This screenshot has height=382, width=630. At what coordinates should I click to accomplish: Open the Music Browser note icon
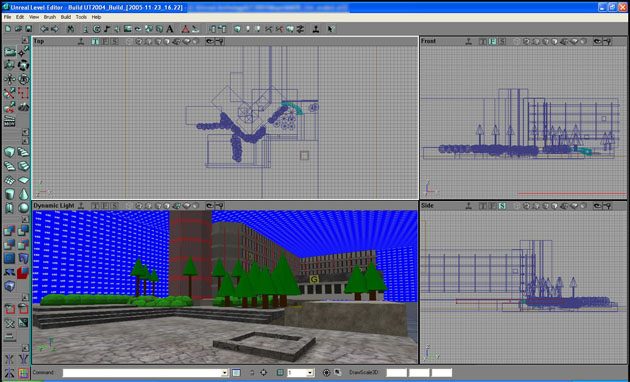pos(107,29)
